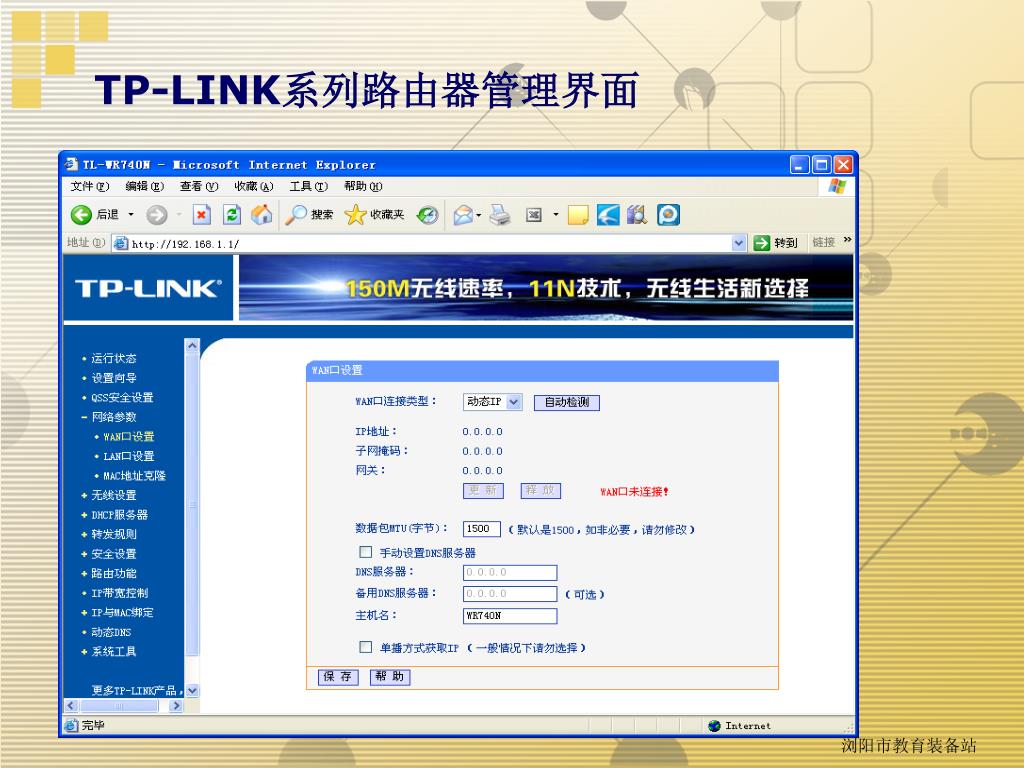Image resolution: width=1024 pixels, height=768 pixels.
Task: Enable unicast IP acquisition checkbox
Action: 366,647
